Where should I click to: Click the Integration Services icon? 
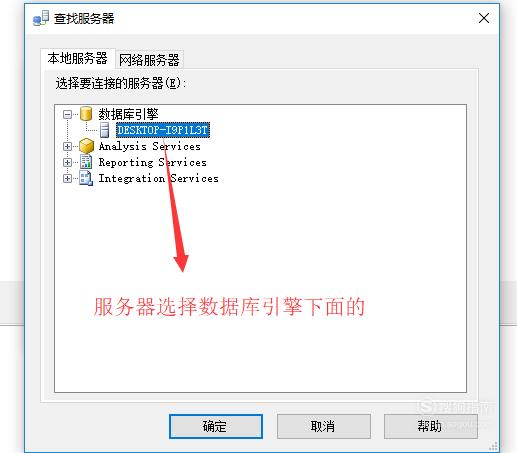86,178
